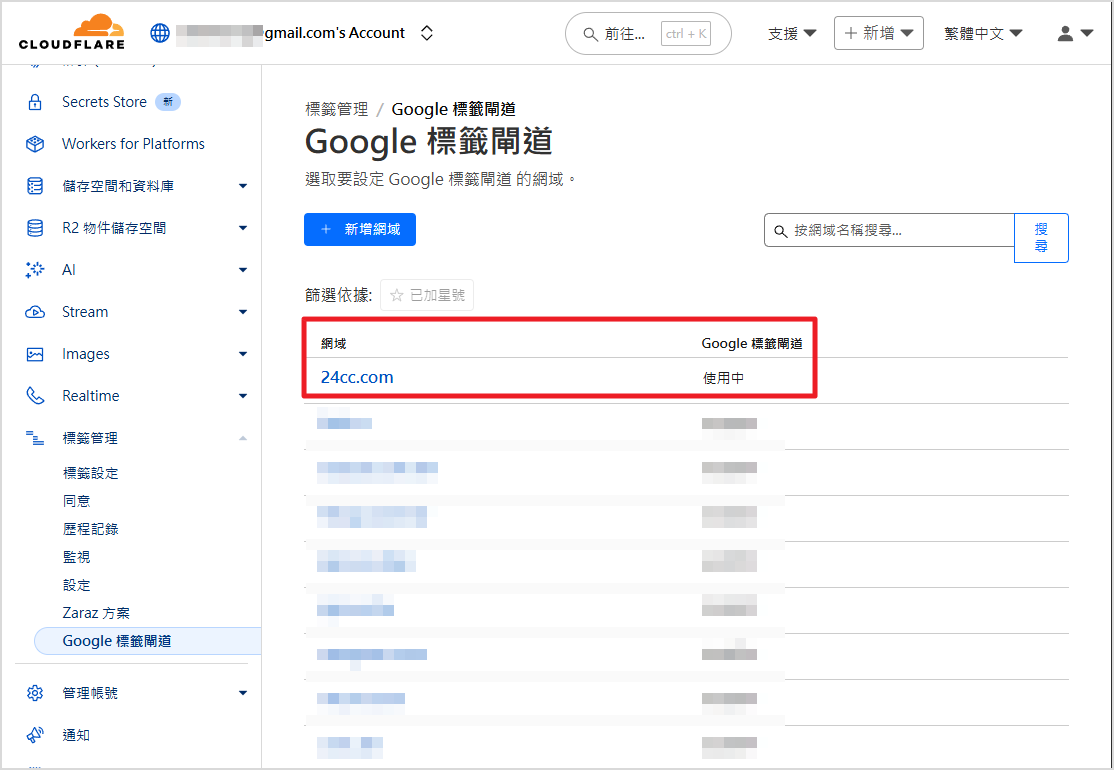The image size is (1114, 770).
Task: Open the 24cc.com domain link
Action: 357,377
